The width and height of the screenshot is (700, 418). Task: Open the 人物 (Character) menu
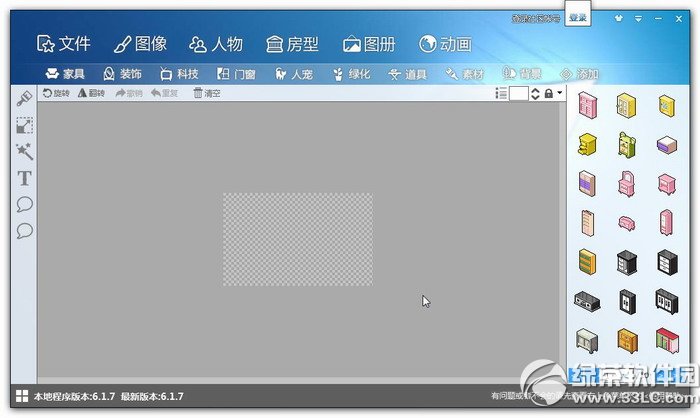click(x=216, y=44)
